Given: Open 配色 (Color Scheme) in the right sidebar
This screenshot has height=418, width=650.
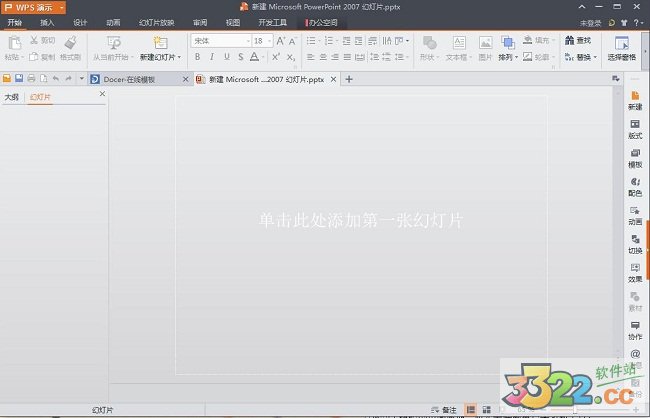Looking at the screenshot, I should 635,186.
